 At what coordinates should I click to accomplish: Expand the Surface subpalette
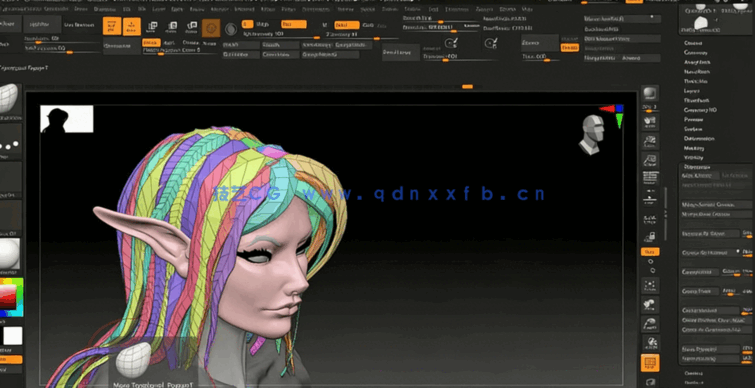click(x=693, y=129)
